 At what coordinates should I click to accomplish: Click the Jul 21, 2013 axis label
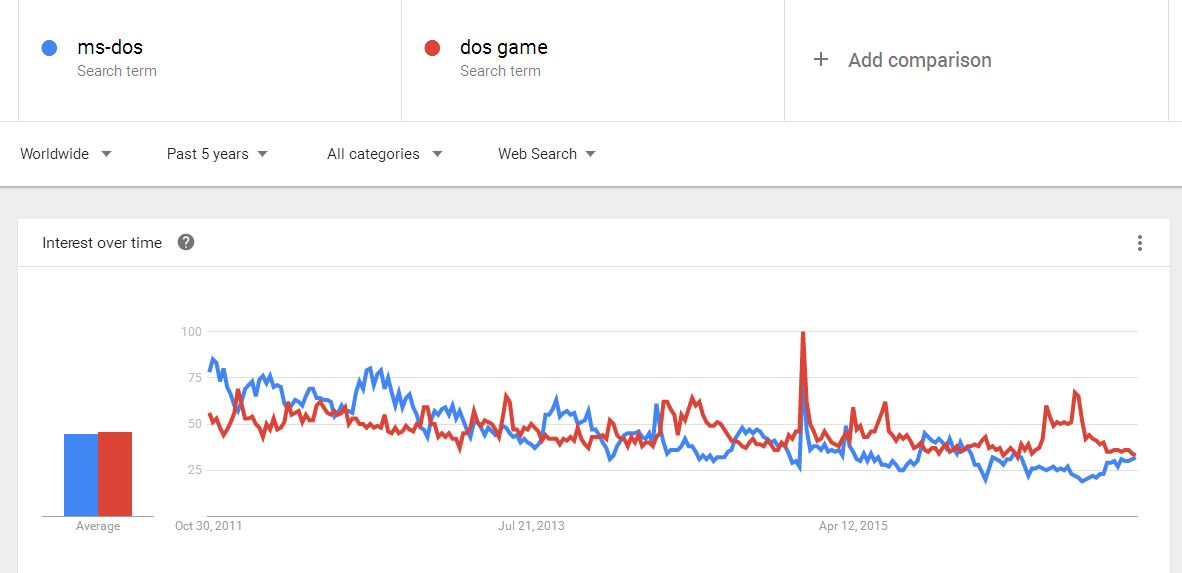(531, 526)
